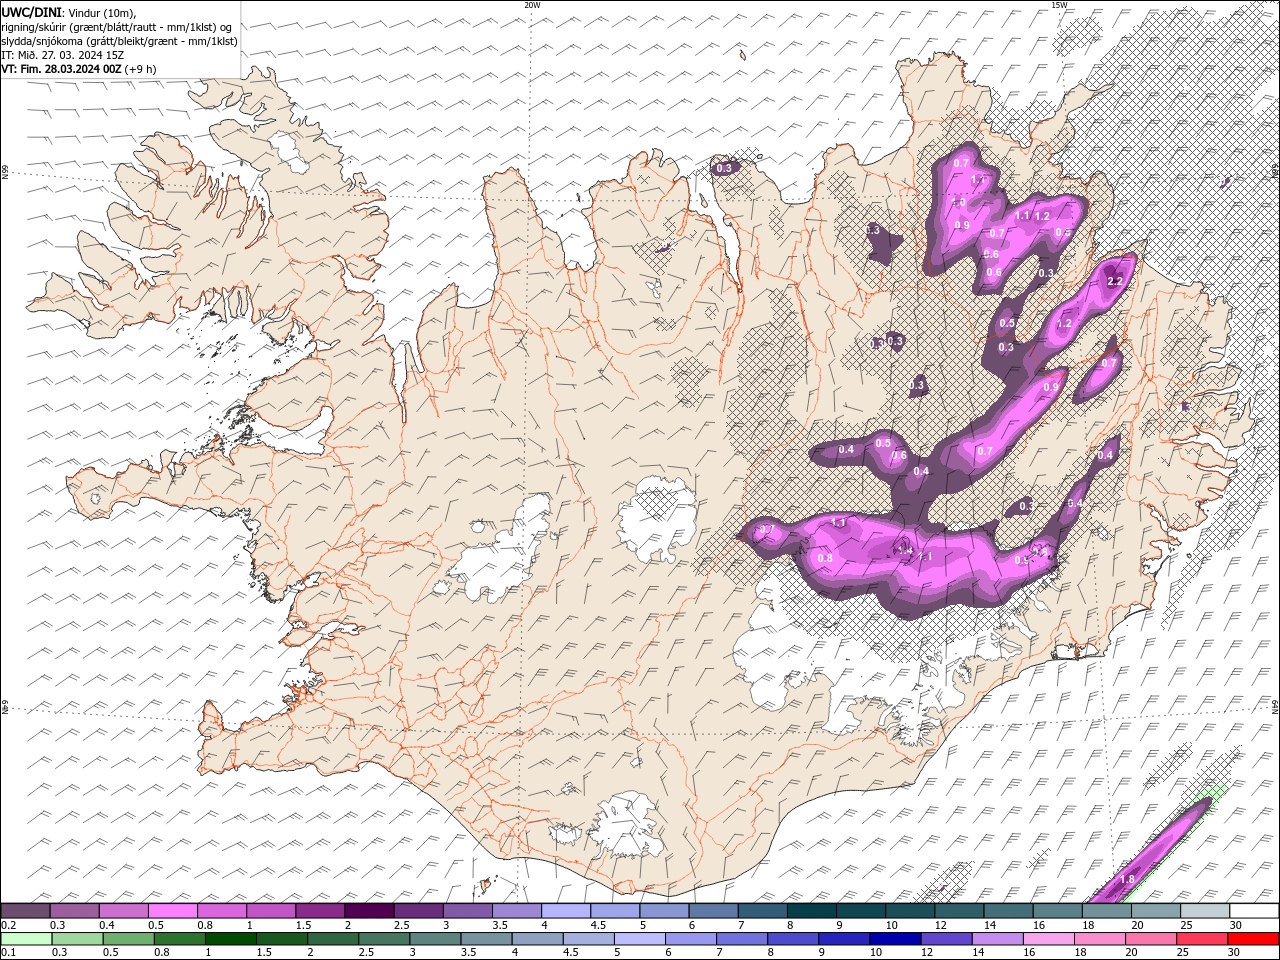Click the title line 'UWC/DINI: Vindur (10m),'
This screenshot has width=1280, height=960.
(x=68, y=12)
